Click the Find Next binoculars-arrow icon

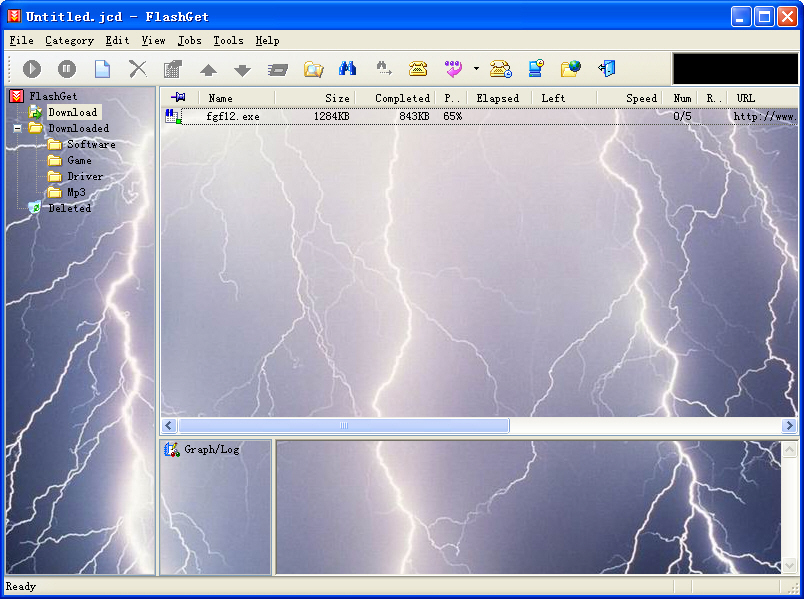(384, 68)
